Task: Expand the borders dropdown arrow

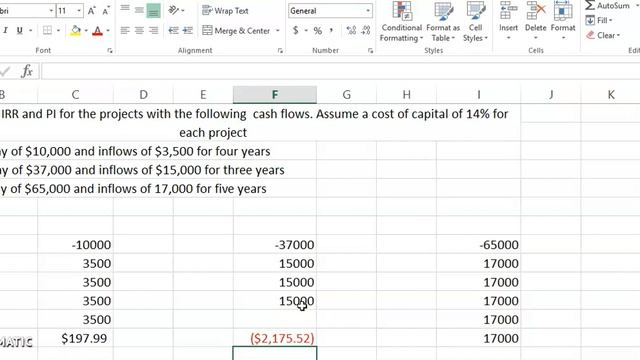Action: point(58,31)
